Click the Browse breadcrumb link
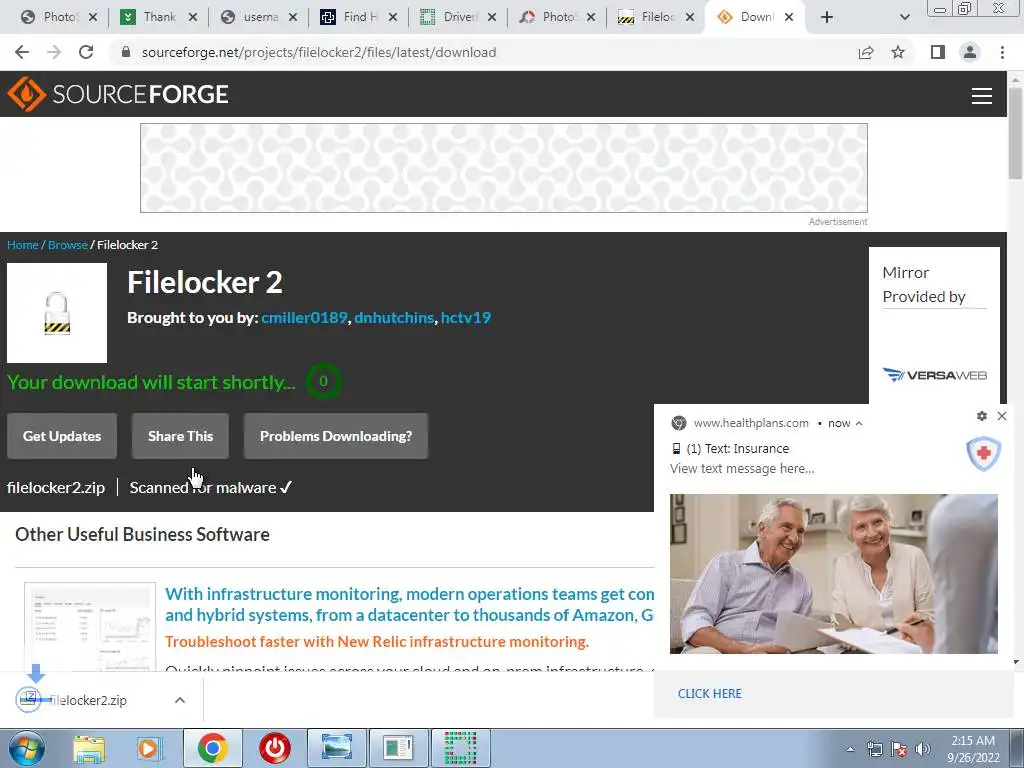 (67, 245)
